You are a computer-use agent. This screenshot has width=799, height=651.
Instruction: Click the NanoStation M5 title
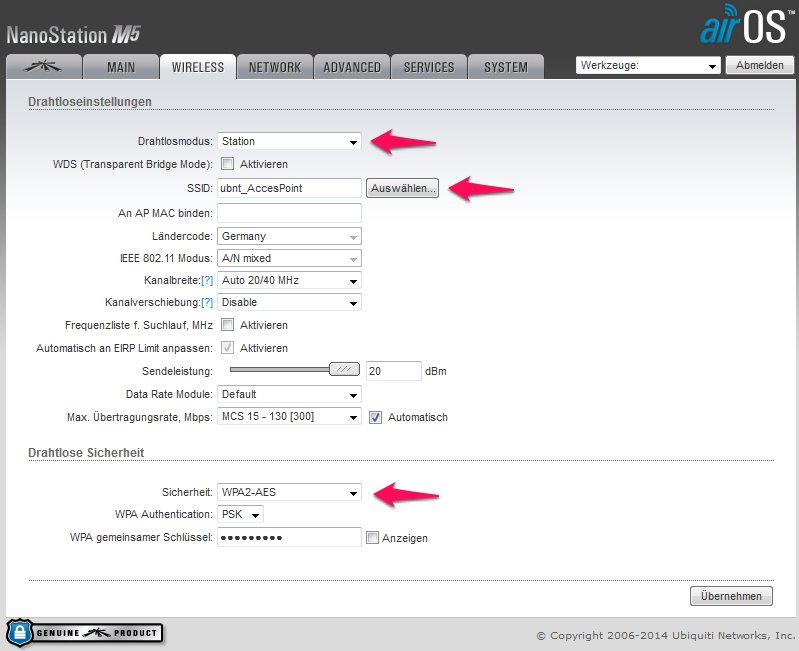tap(73, 35)
